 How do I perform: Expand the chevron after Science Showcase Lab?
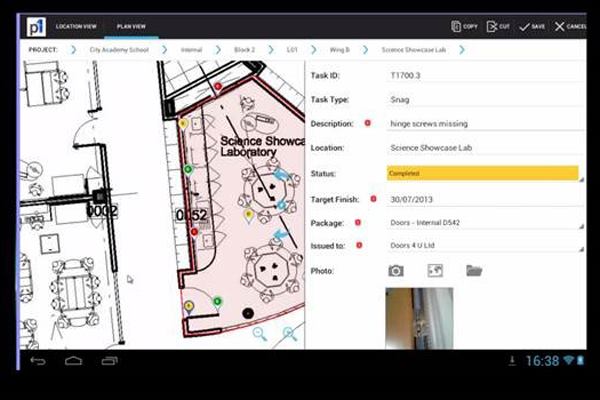point(462,50)
